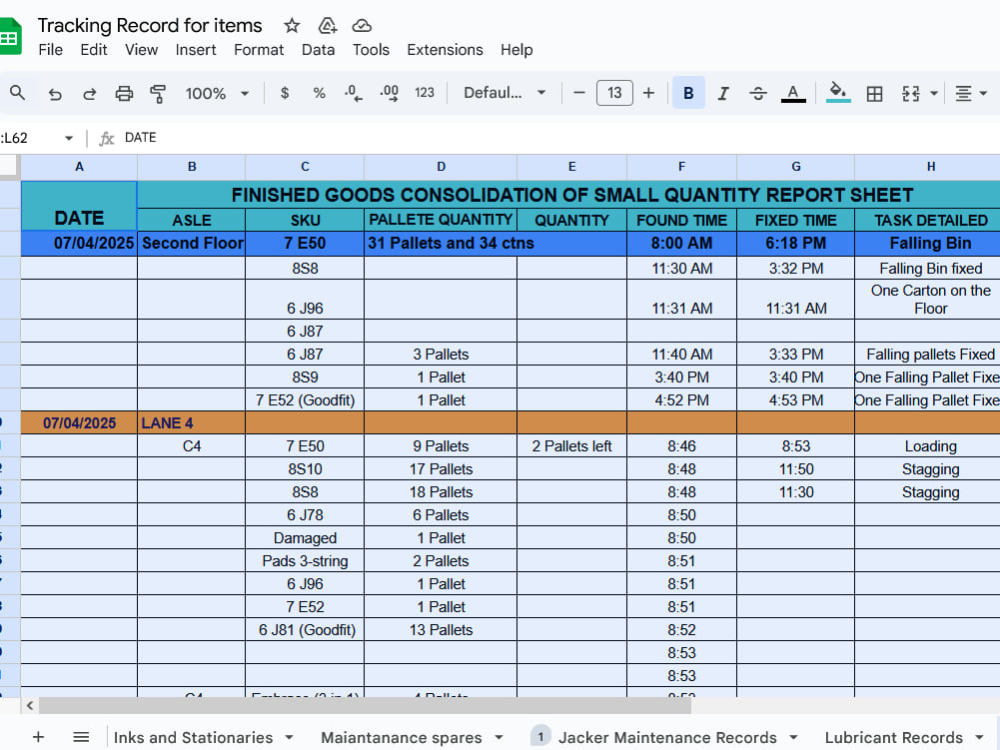Image resolution: width=1000 pixels, height=750 pixels.
Task: Open the File menu
Action: click(50, 50)
